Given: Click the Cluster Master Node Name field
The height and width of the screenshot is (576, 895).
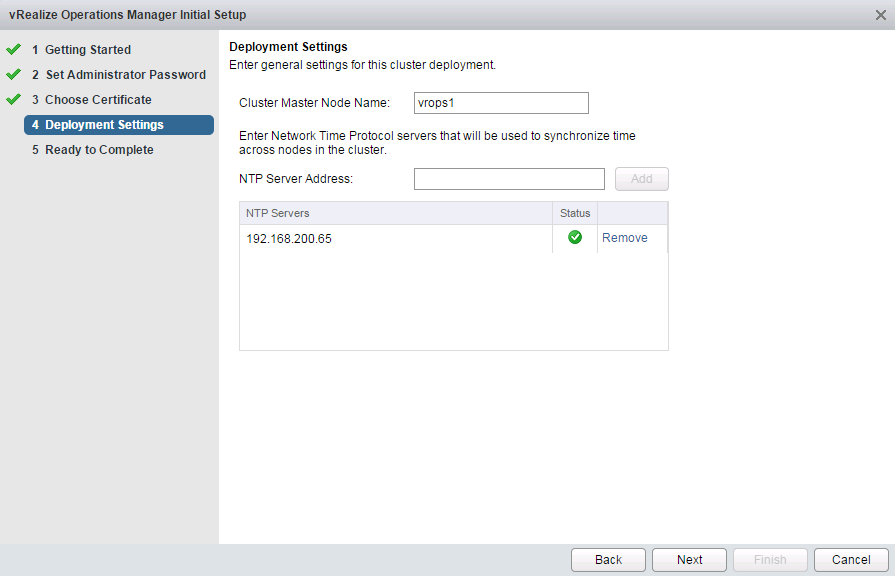Looking at the screenshot, I should (501, 103).
